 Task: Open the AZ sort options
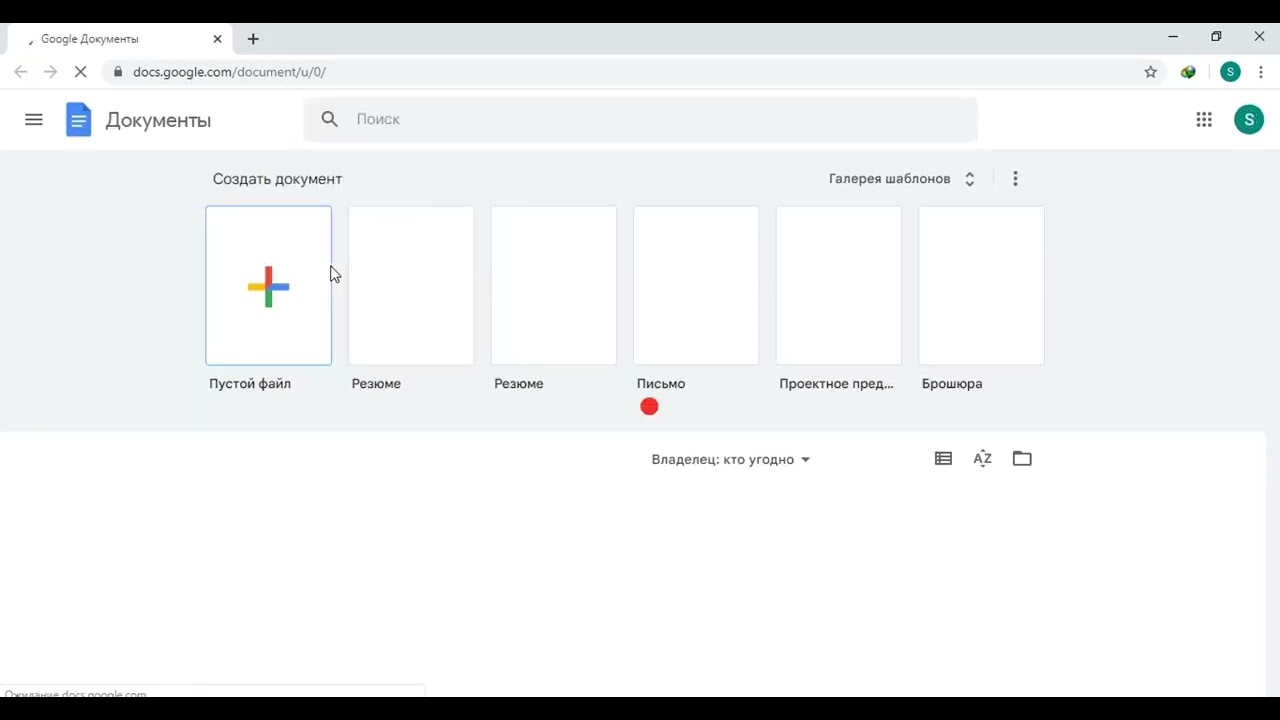[982, 459]
